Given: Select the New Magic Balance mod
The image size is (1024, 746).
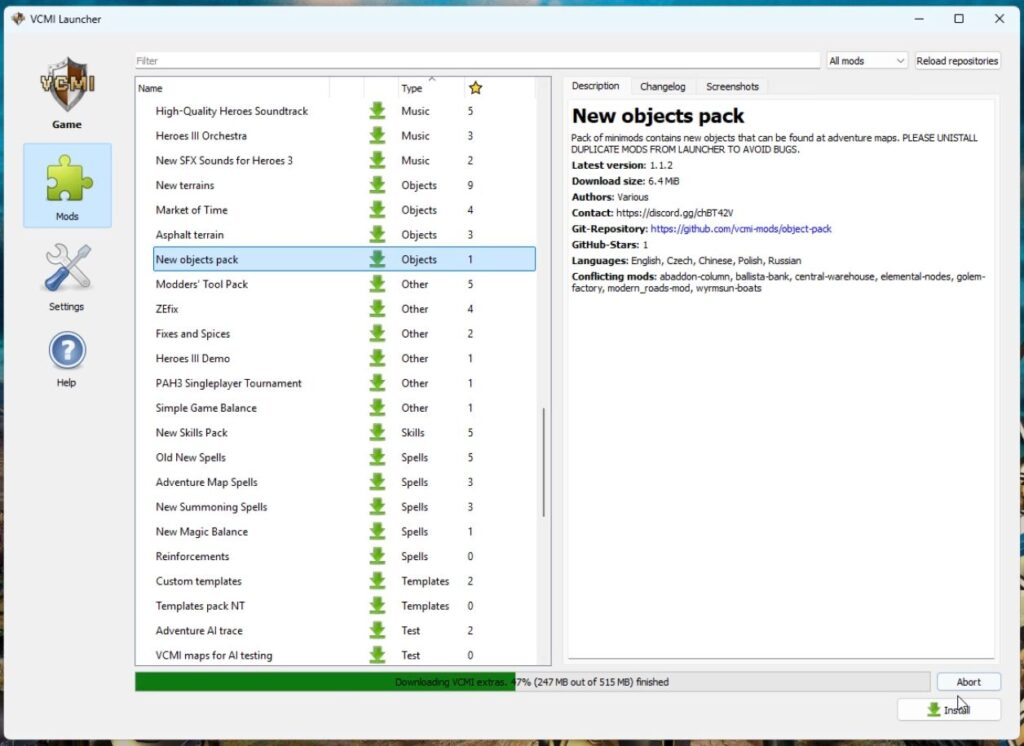Looking at the screenshot, I should coord(344,532).
